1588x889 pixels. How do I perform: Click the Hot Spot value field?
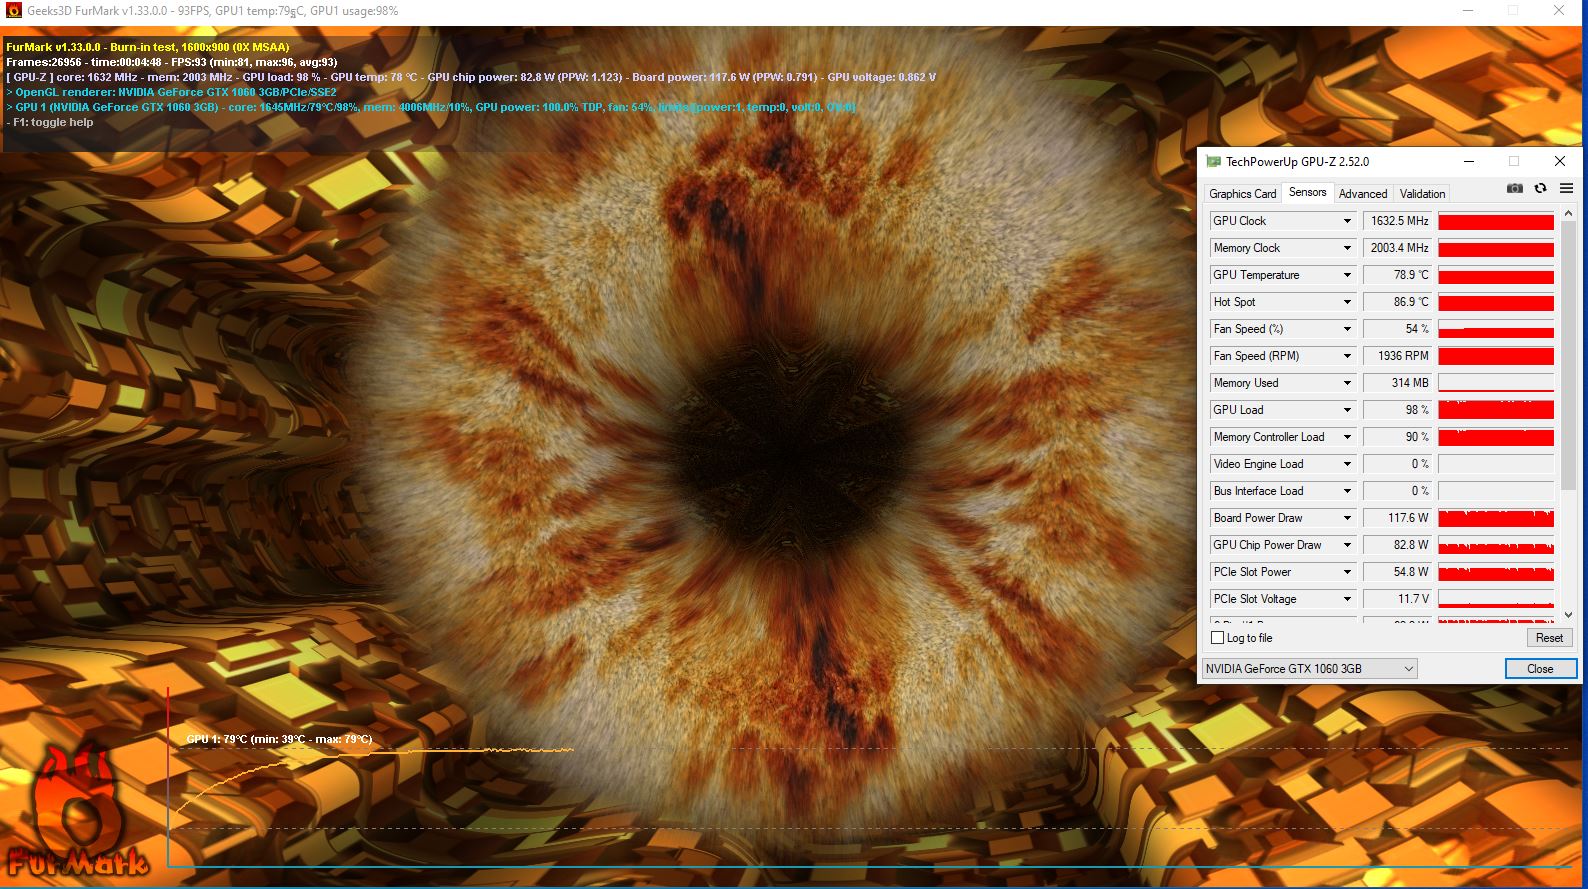coord(1399,302)
